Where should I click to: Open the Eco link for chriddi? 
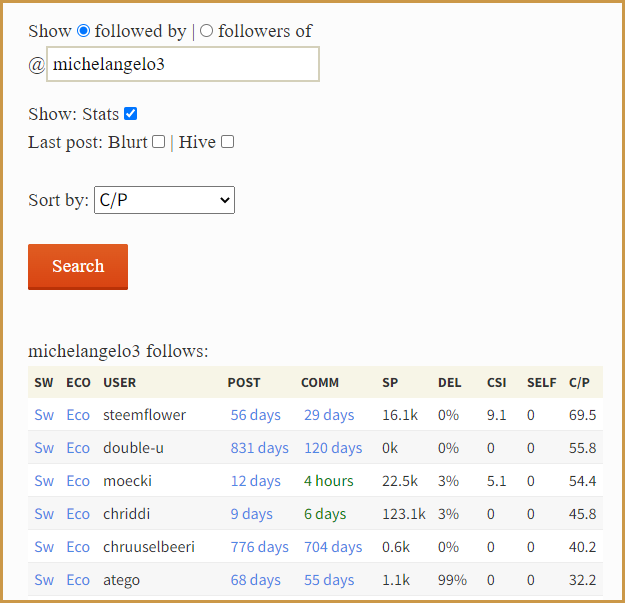78,514
